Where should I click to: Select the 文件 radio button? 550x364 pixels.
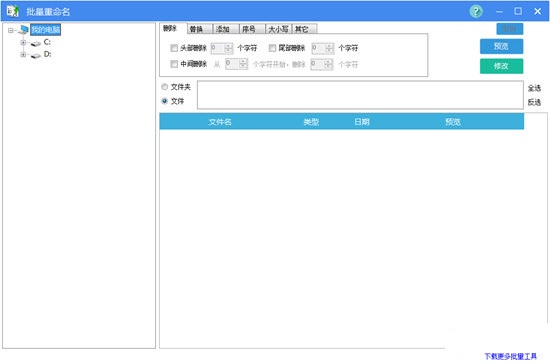(x=165, y=101)
